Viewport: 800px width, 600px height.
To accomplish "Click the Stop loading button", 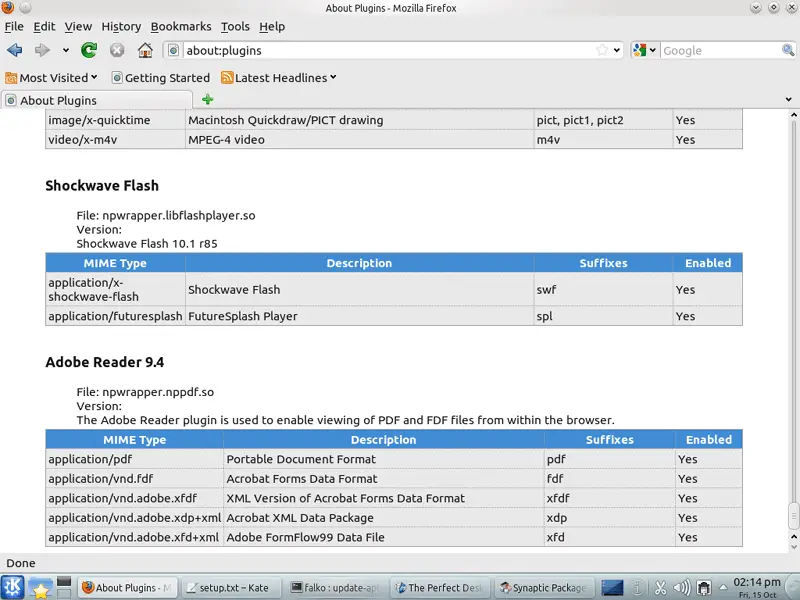I will (117, 50).
